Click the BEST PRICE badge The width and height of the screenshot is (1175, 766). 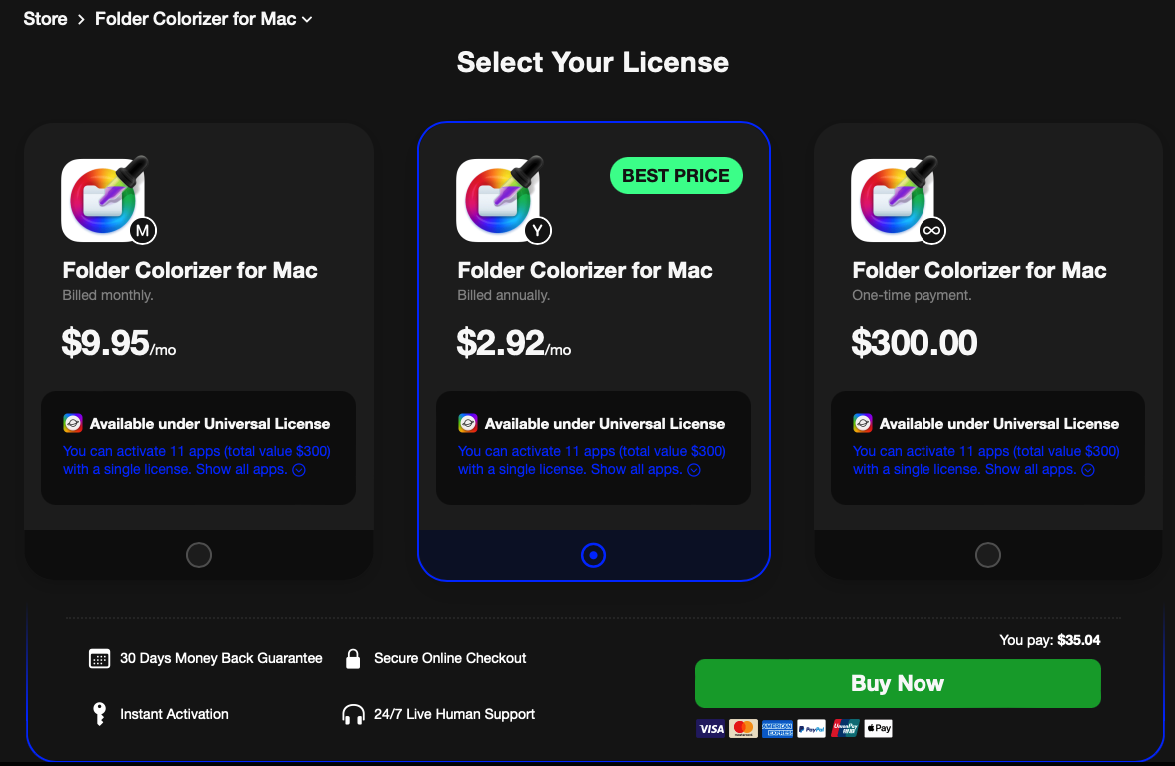point(676,176)
